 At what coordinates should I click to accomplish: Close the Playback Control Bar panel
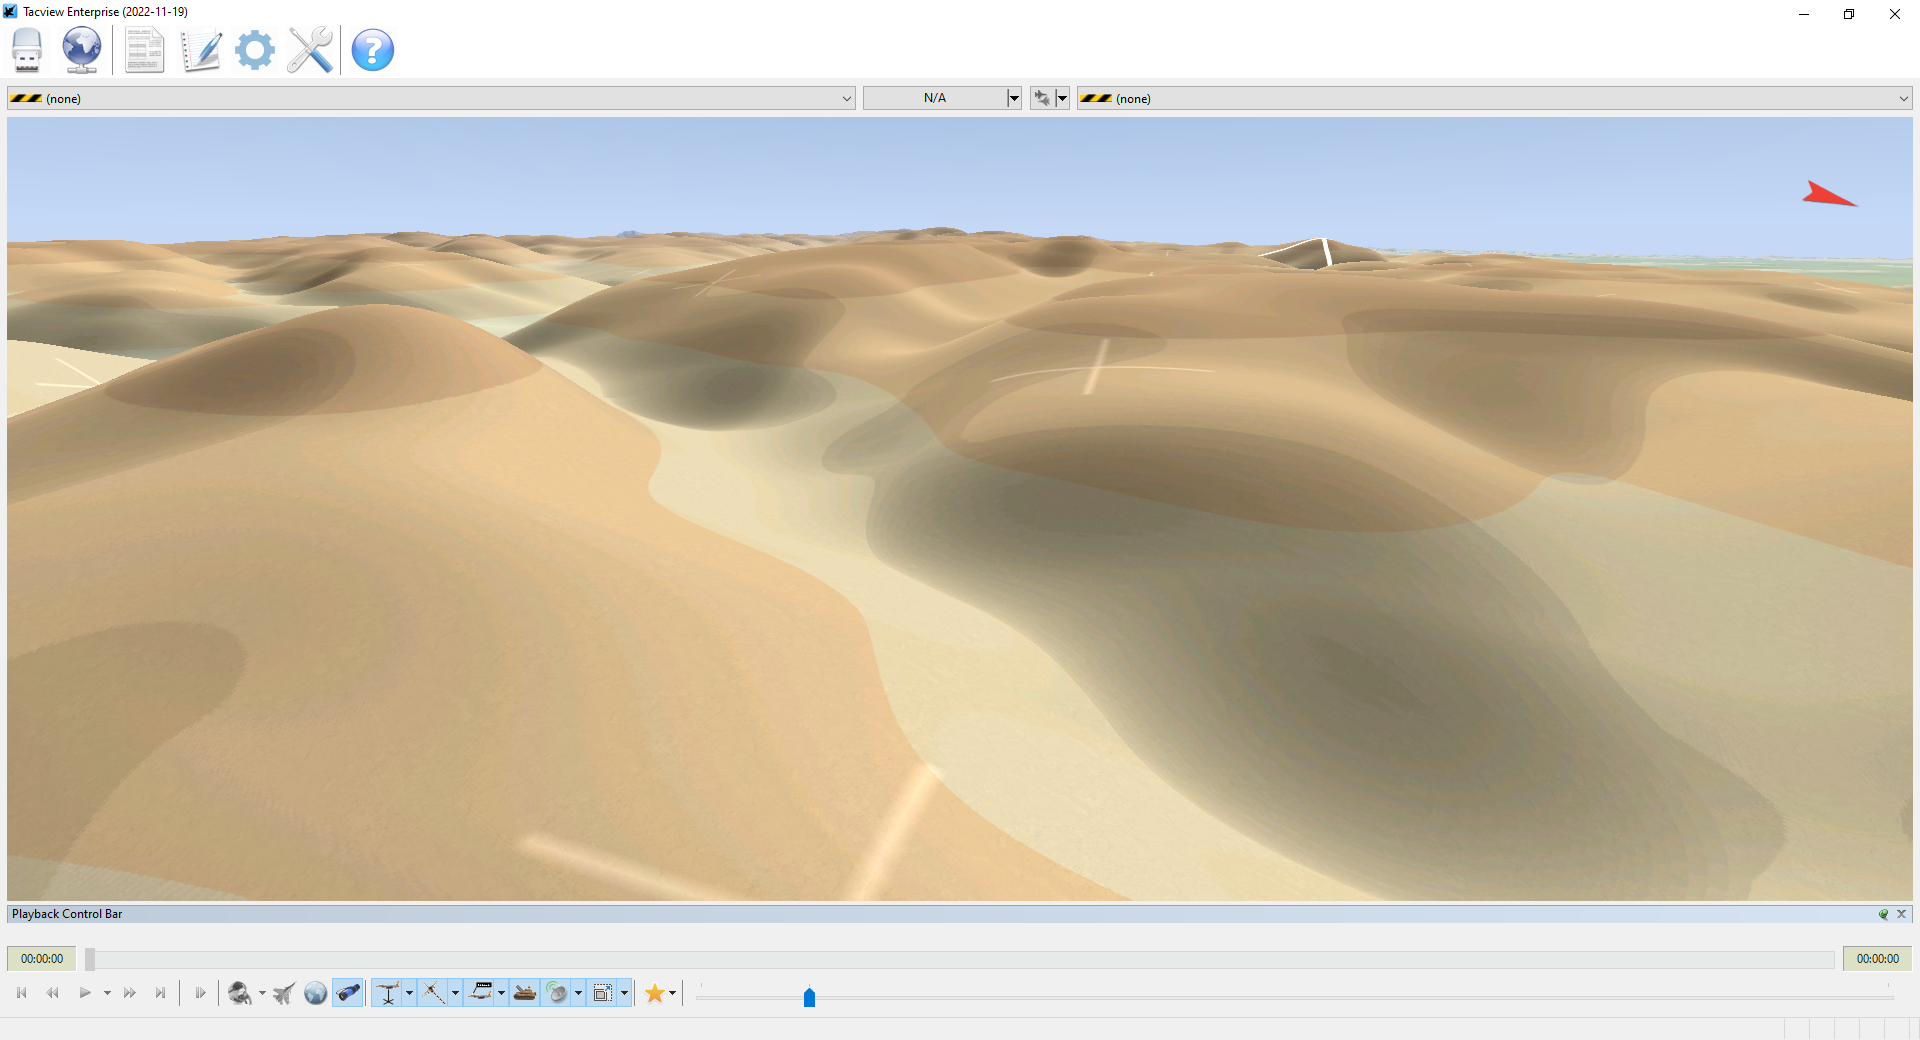click(1901, 914)
